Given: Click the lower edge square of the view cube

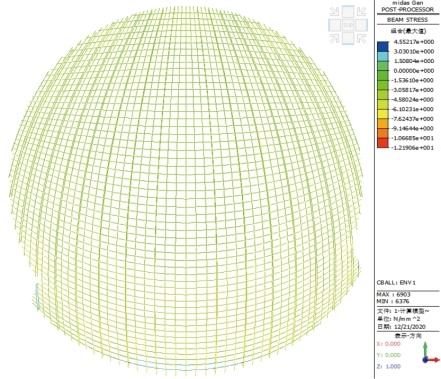Looking at the screenshot, I should (348, 38).
